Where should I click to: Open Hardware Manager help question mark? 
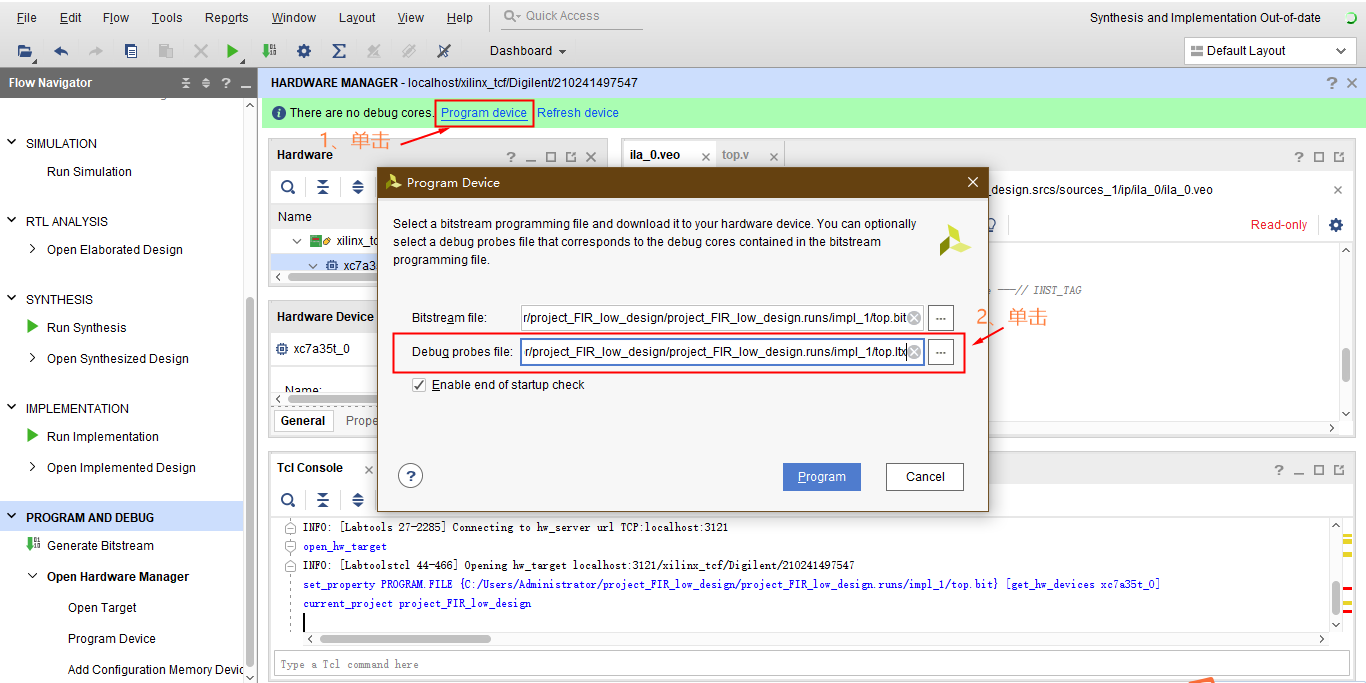(1332, 83)
